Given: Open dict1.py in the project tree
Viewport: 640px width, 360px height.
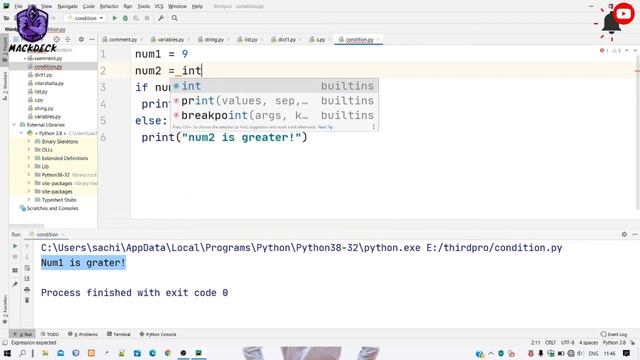Looking at the screenshot, I should (x=43, y=75).
